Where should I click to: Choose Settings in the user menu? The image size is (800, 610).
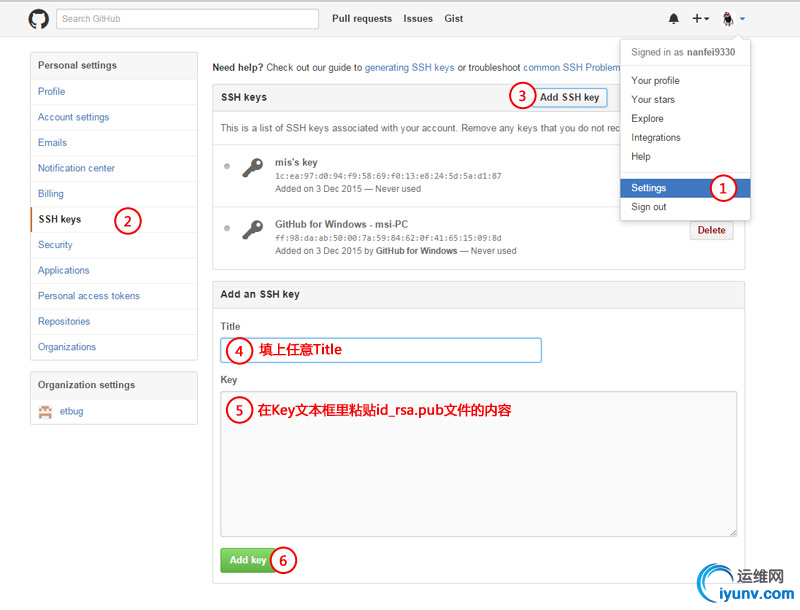pos(685,188)
